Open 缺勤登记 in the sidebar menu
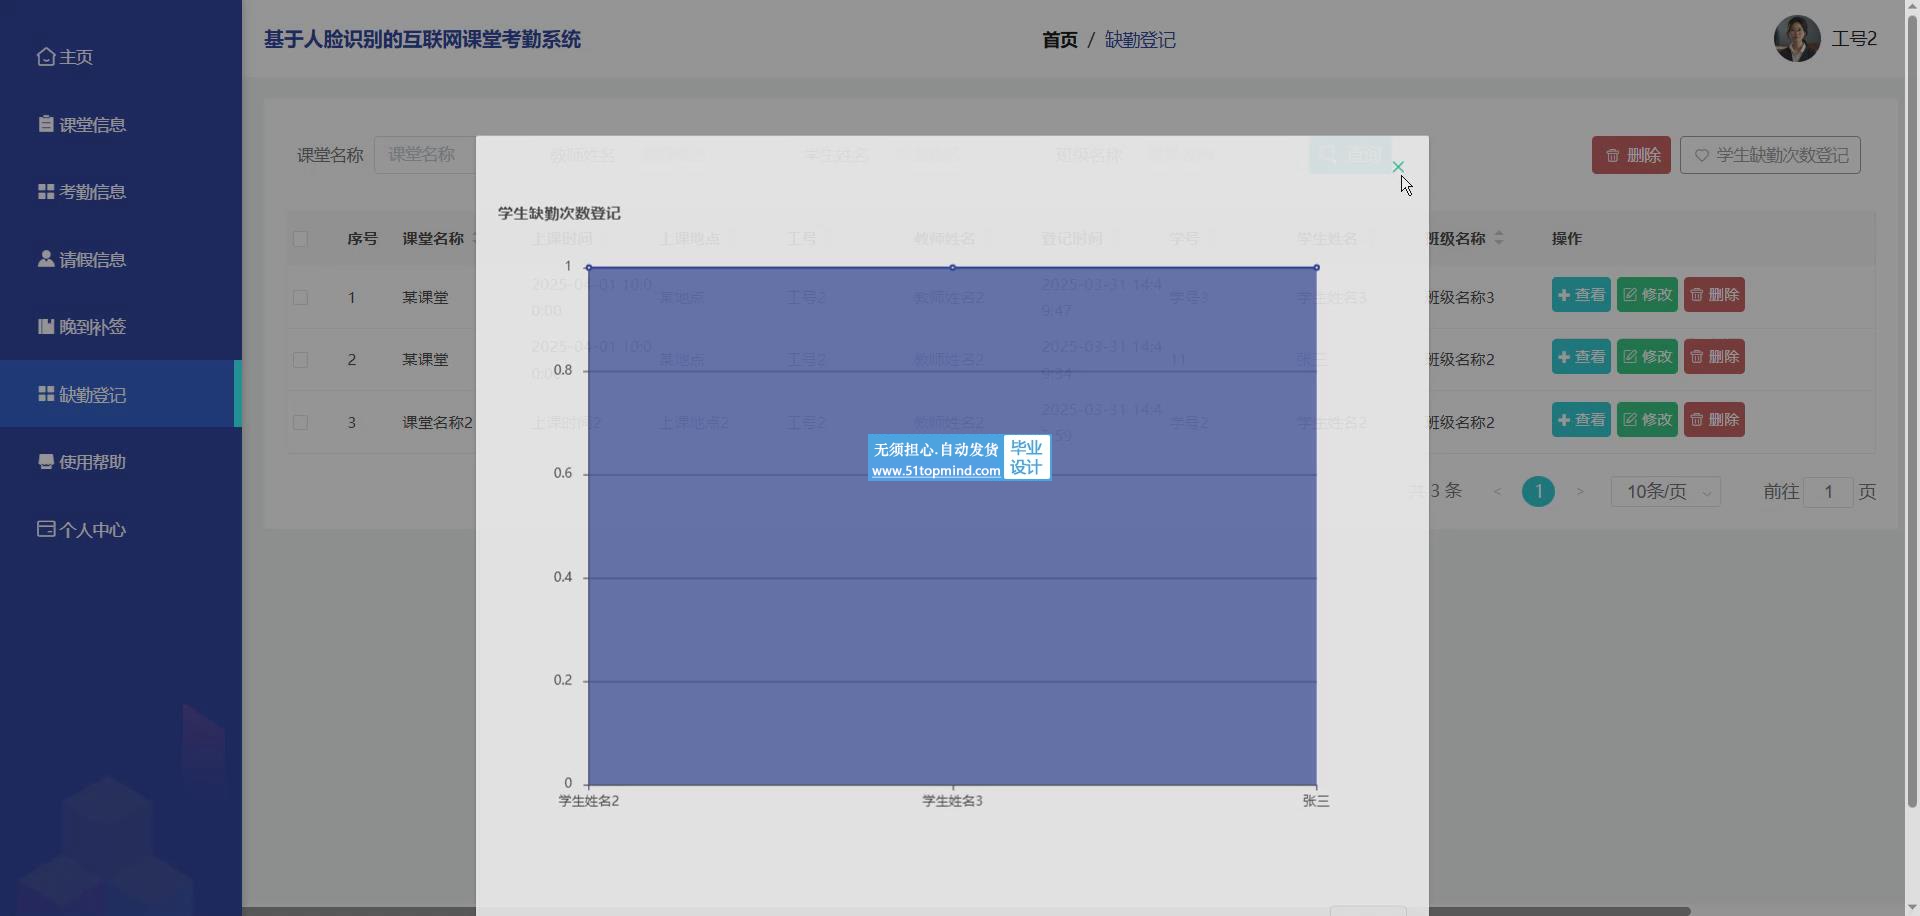 pos(92,395)
